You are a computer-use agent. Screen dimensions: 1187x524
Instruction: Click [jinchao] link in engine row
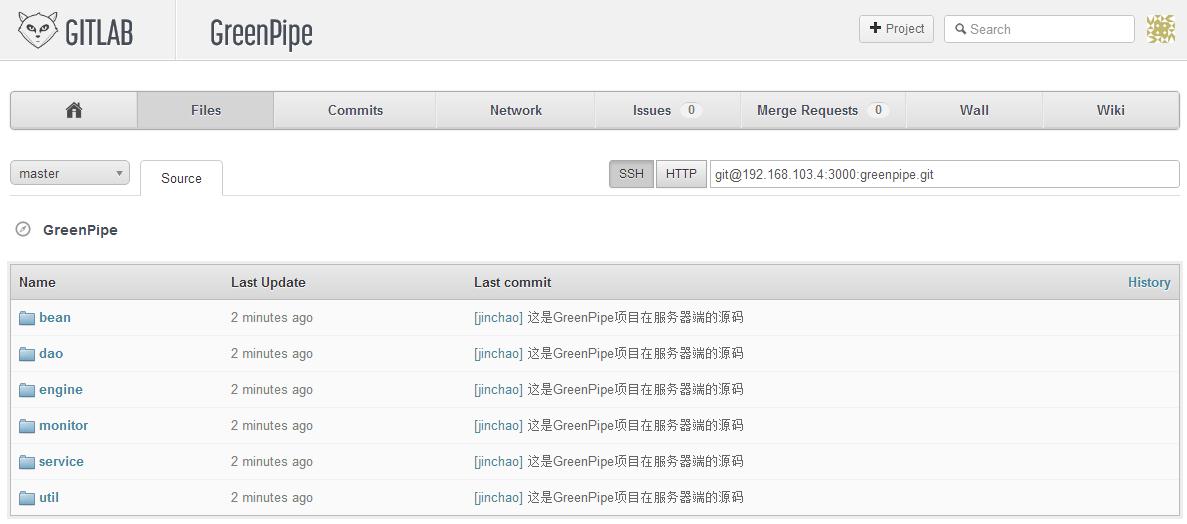point(498,390)
